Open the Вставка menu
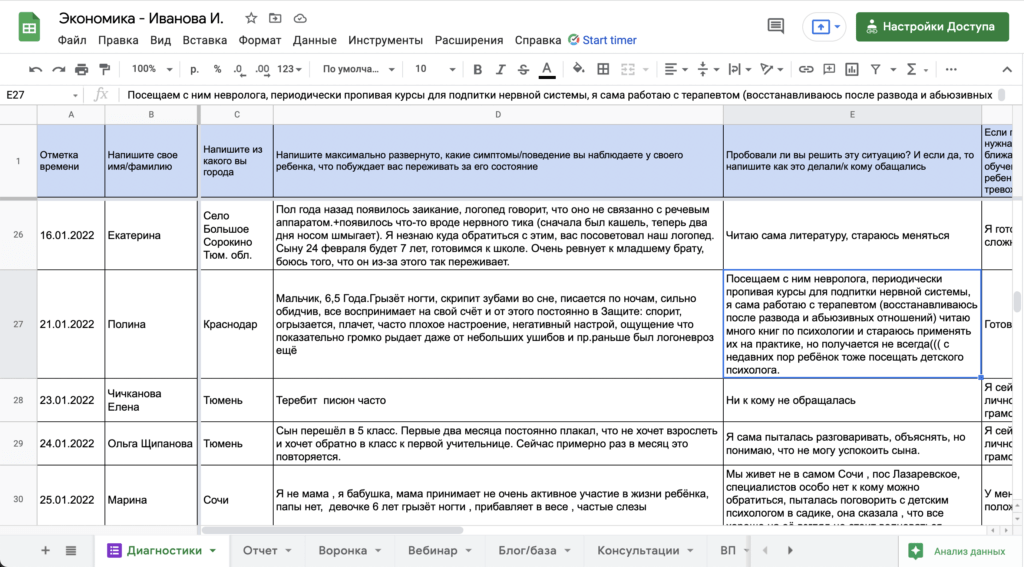 (x=204, y=40)
